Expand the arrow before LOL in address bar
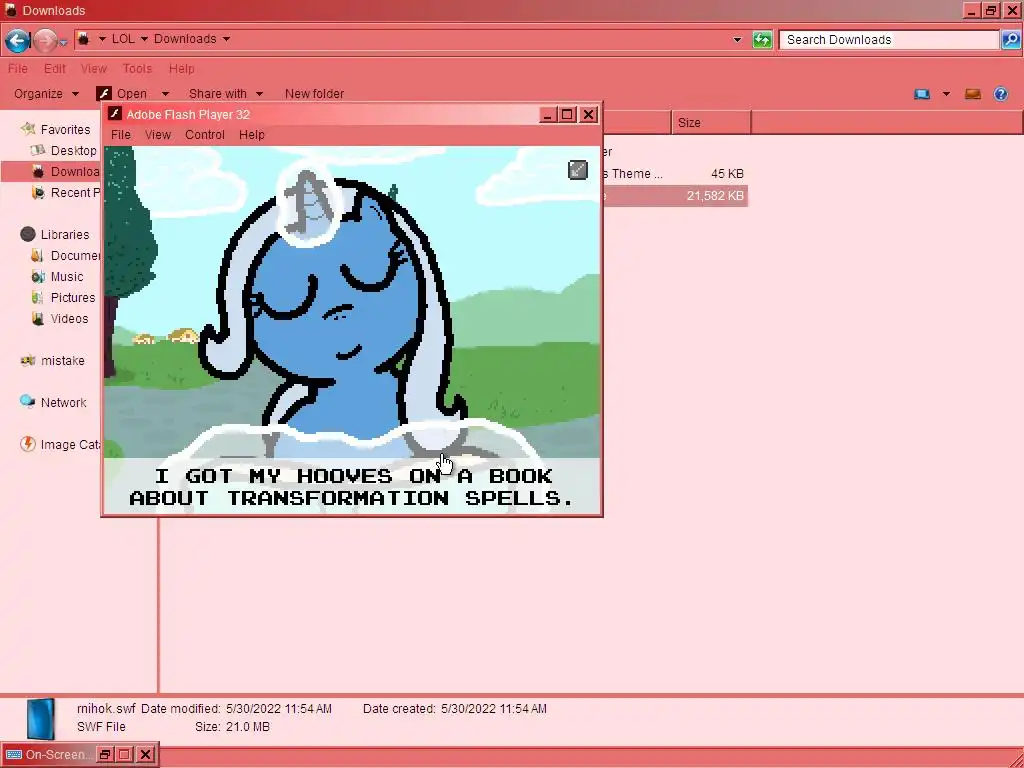Image resolution: width=1024 pixels, height=768 pixels. pyautogui.click(x=102, y=39)
